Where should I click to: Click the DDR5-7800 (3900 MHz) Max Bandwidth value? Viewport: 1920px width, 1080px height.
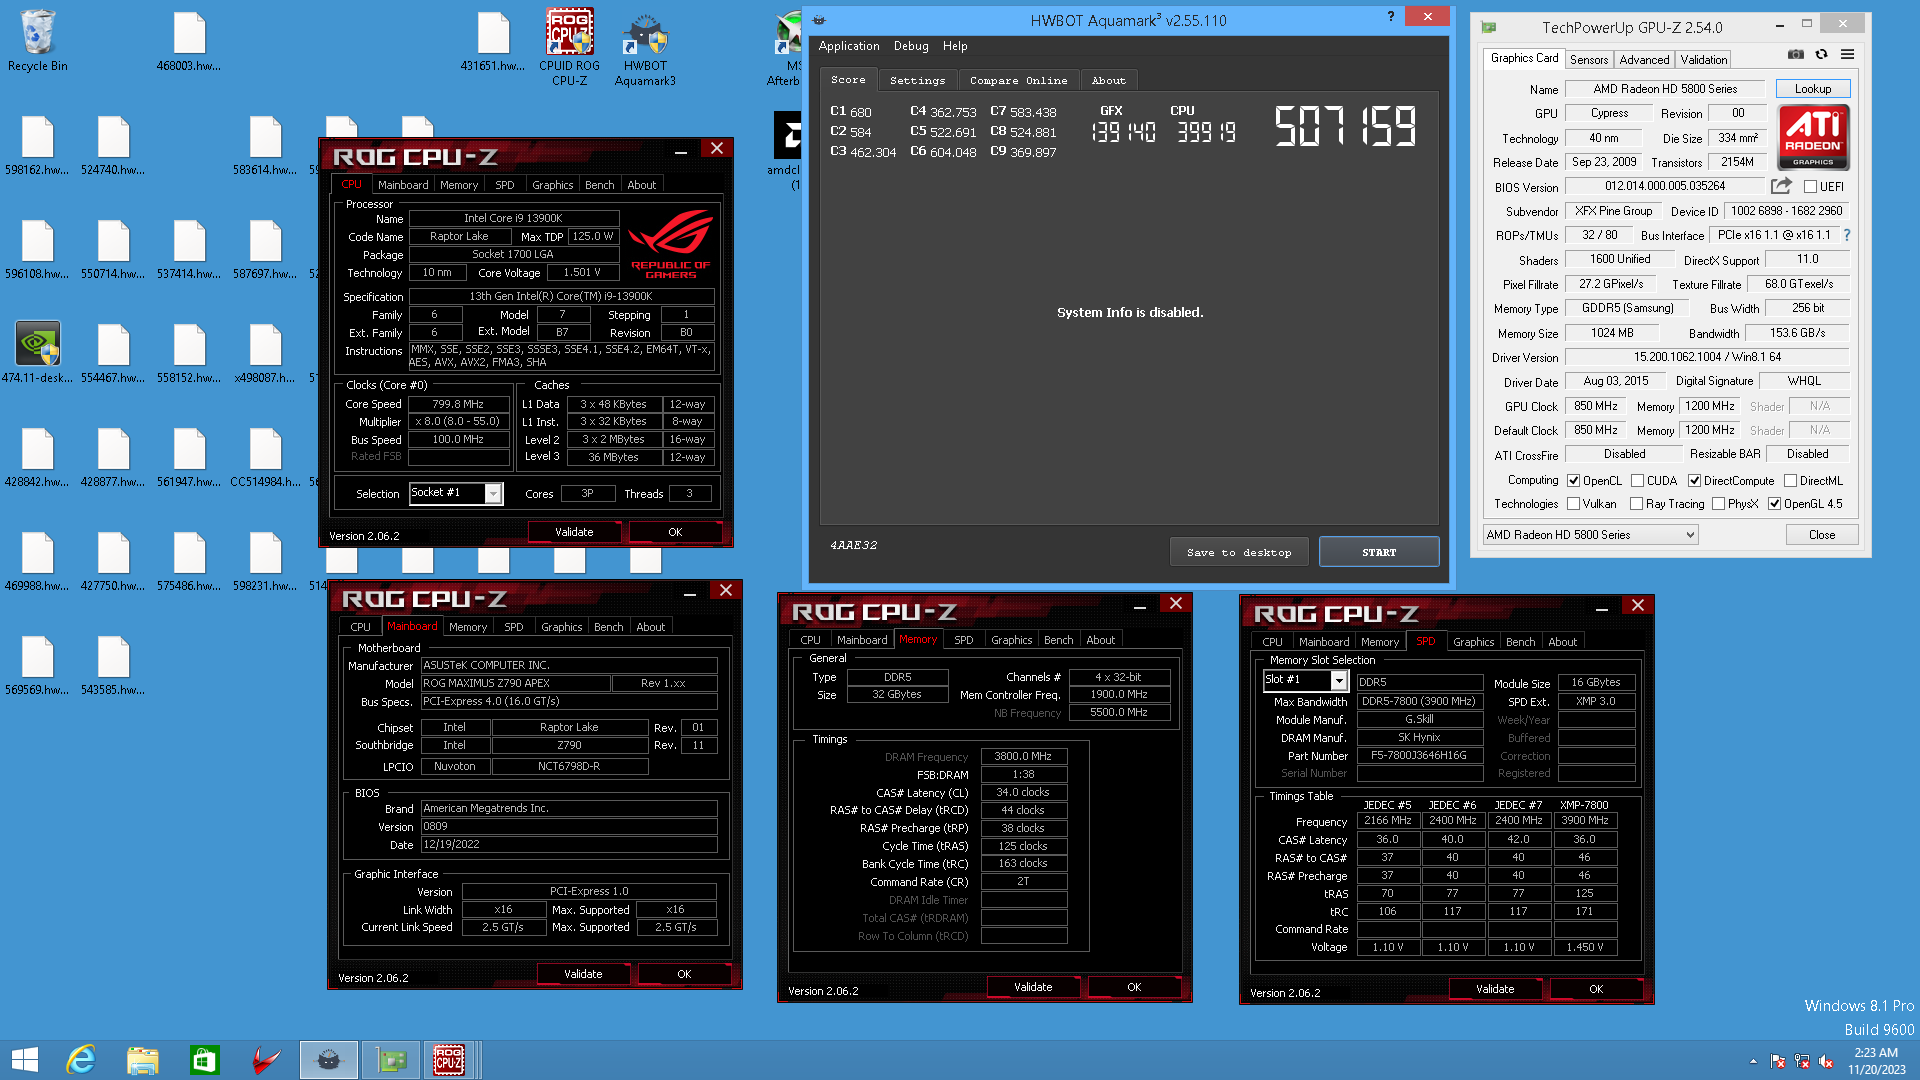point(1419,701)
